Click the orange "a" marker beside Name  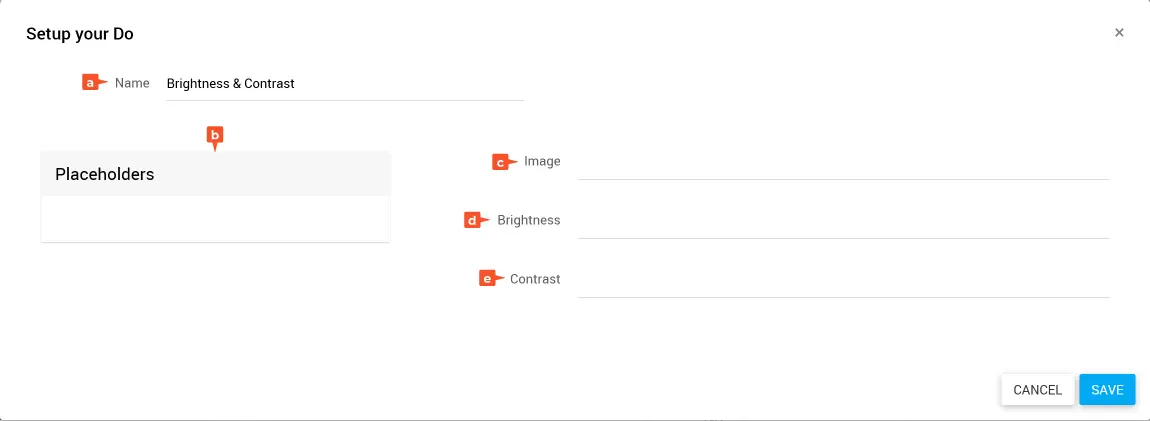point(92,83)
